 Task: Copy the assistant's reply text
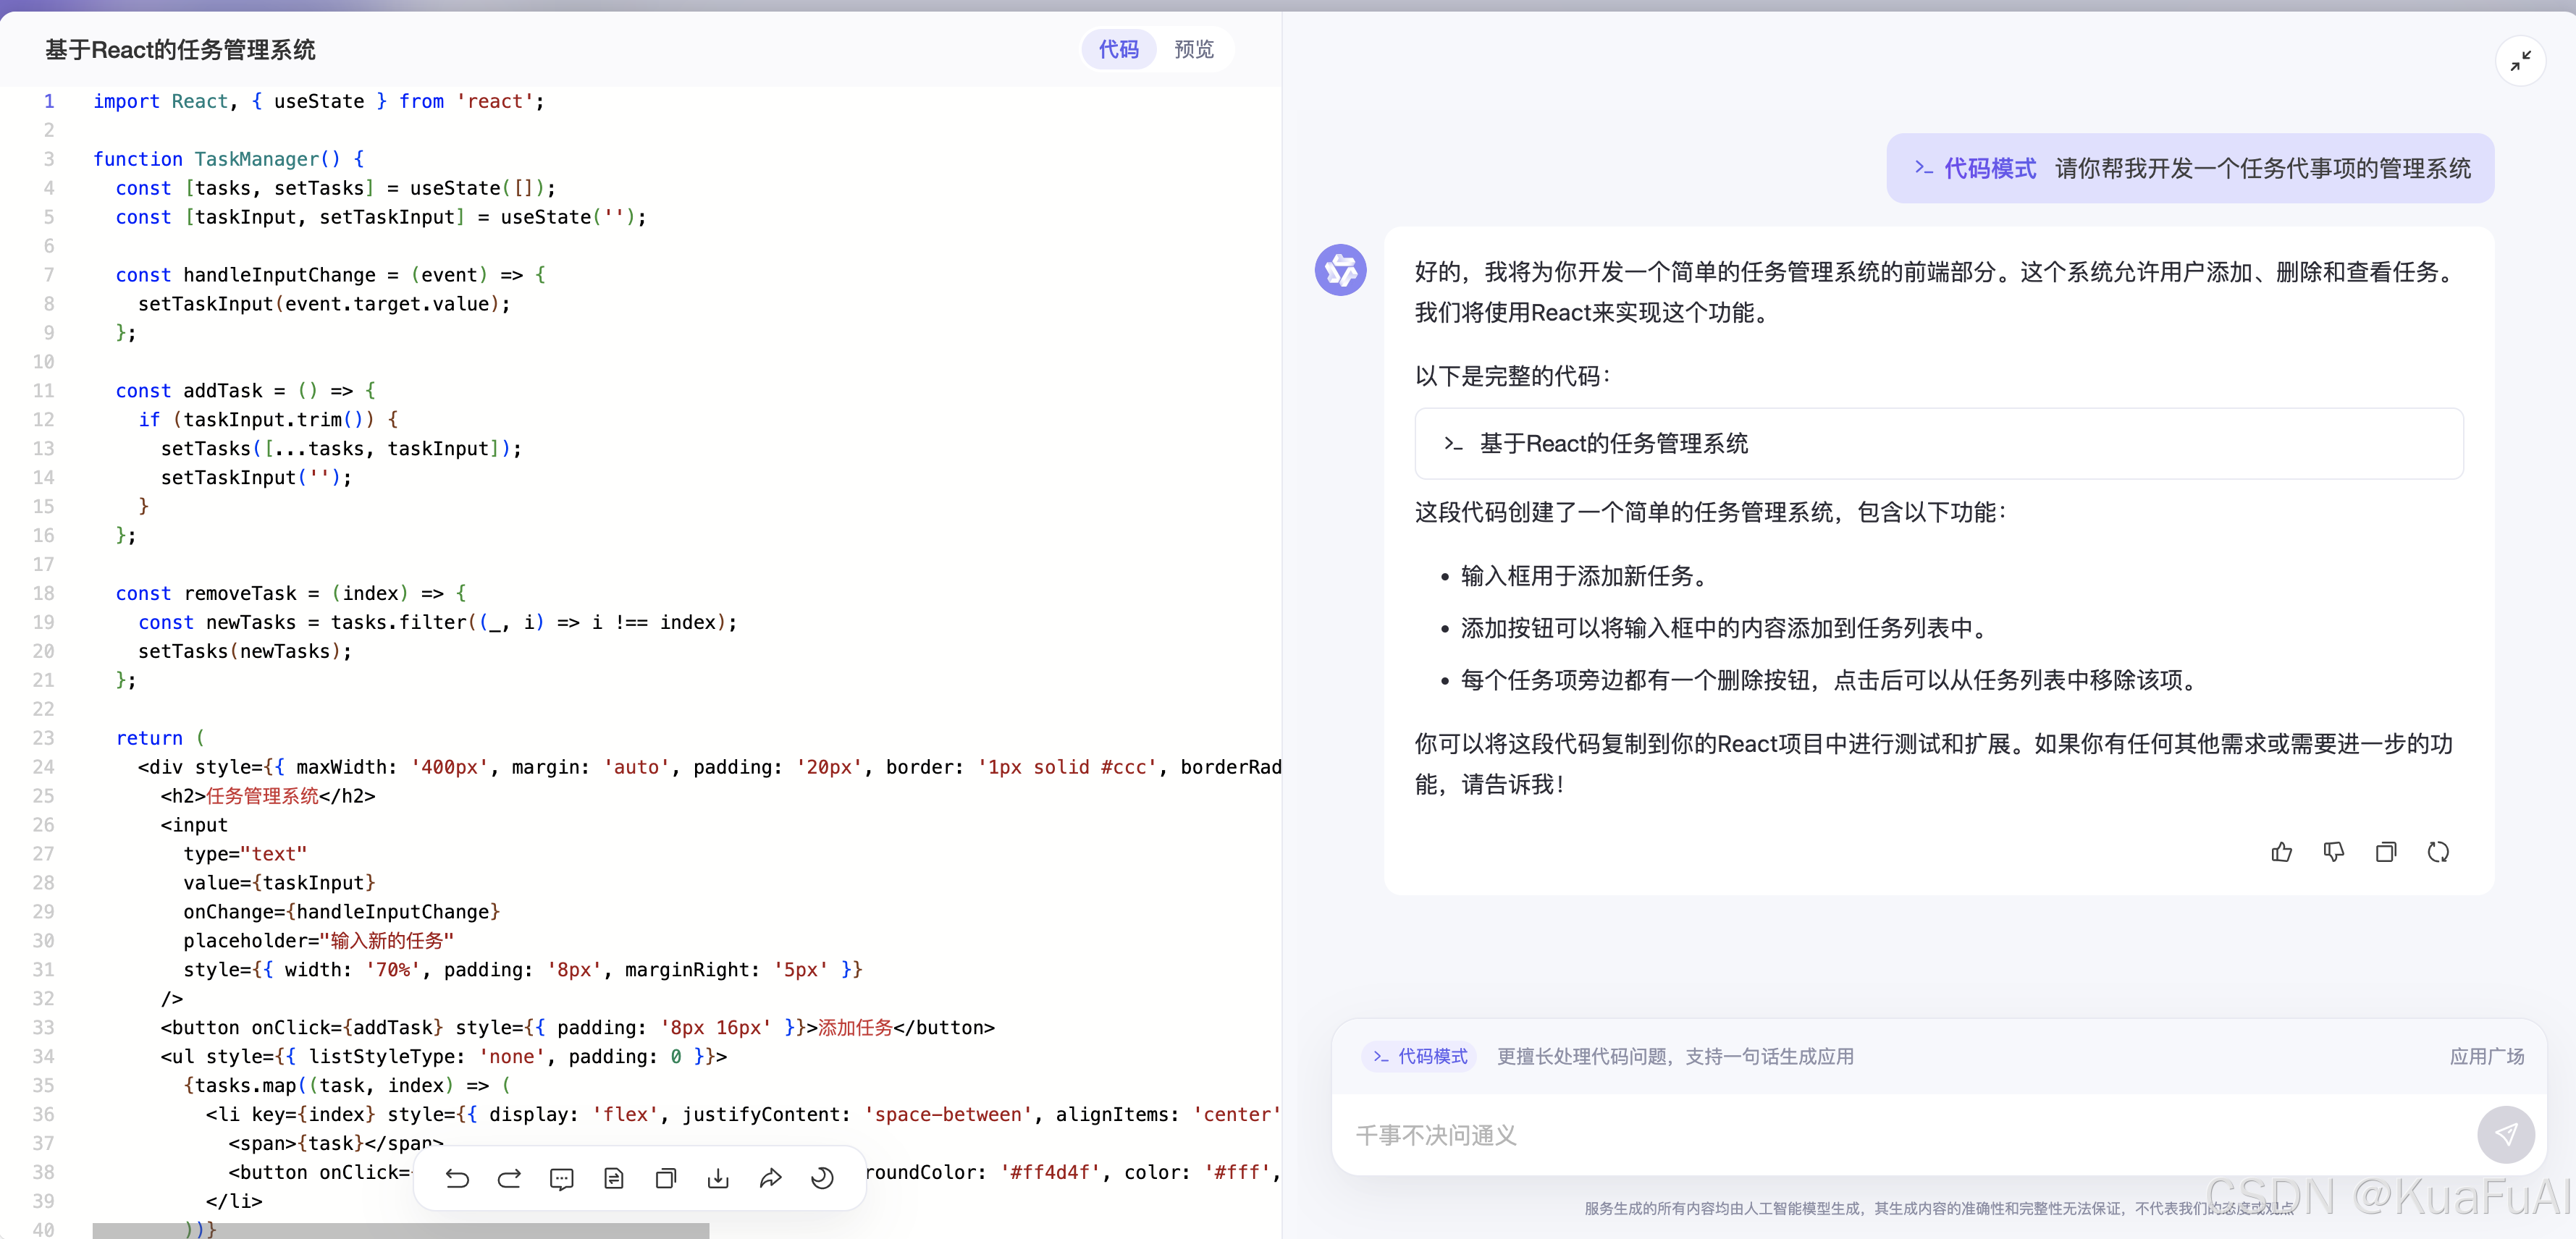[2386, 852]
